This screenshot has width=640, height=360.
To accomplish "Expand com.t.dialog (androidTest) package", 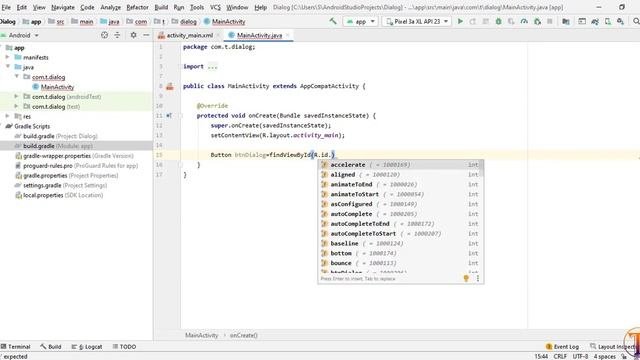I will pyautogui.click(x=17, y=96).
